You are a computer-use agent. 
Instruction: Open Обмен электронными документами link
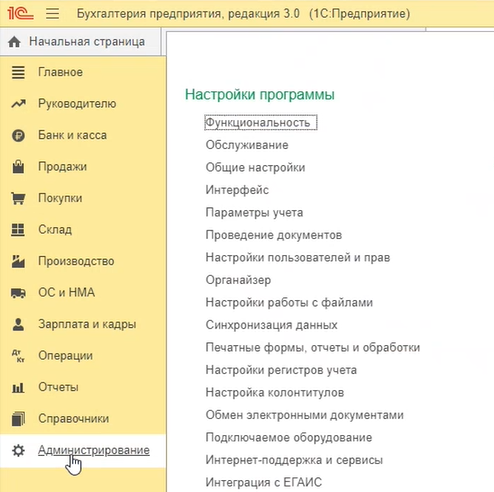(305, 415)
